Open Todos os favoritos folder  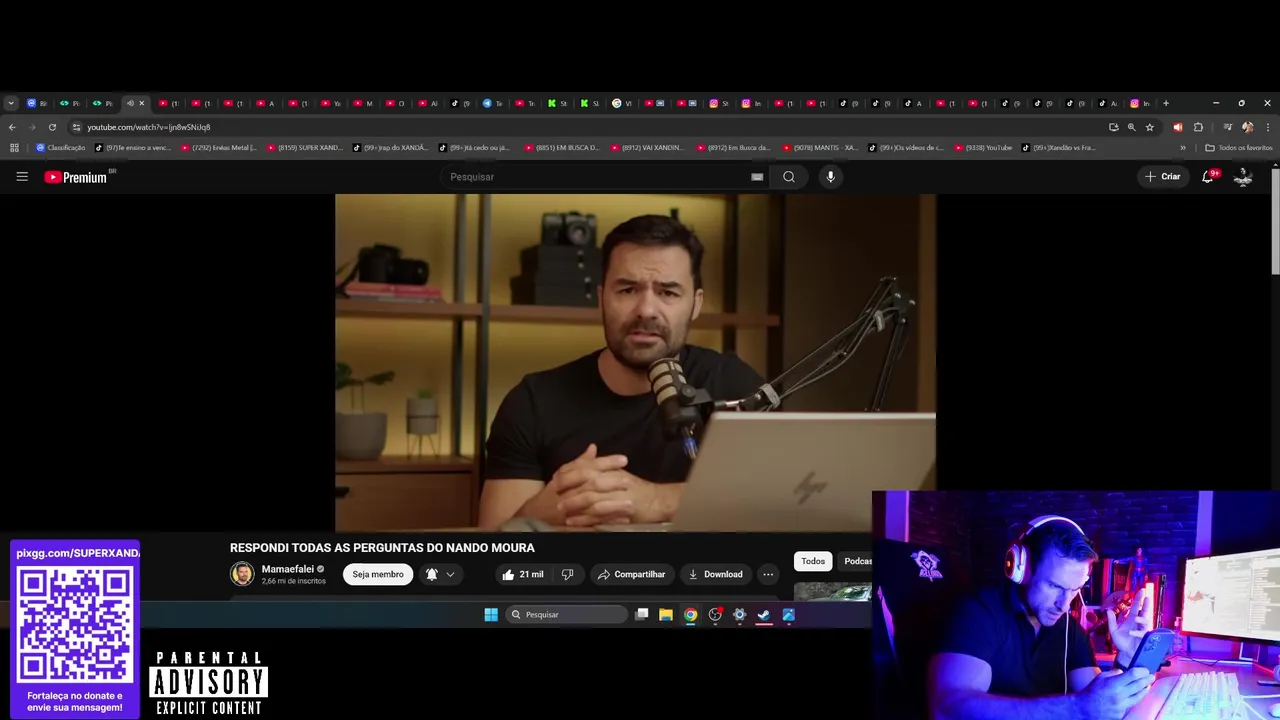(x=1239, y=148)
